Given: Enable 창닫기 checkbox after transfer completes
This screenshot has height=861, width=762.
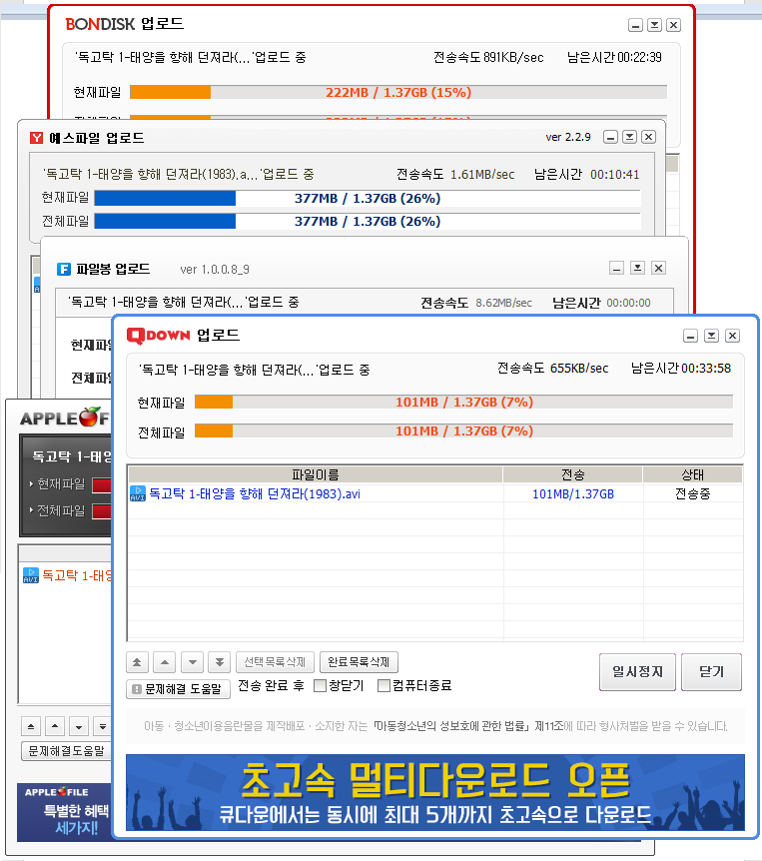Looking at the screenshot, I should 320,686.
